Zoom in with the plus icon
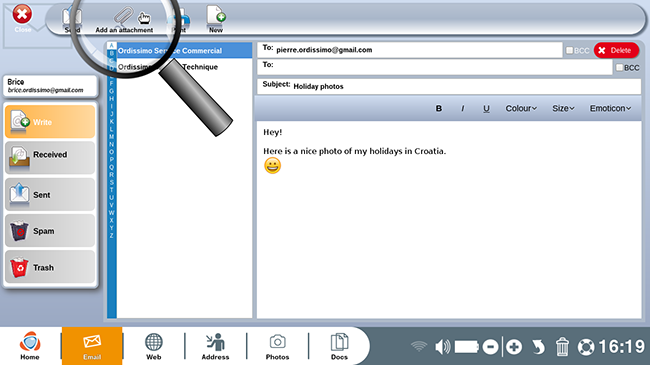The width and height of the screenshot is (650, 365). coord(514,347)
